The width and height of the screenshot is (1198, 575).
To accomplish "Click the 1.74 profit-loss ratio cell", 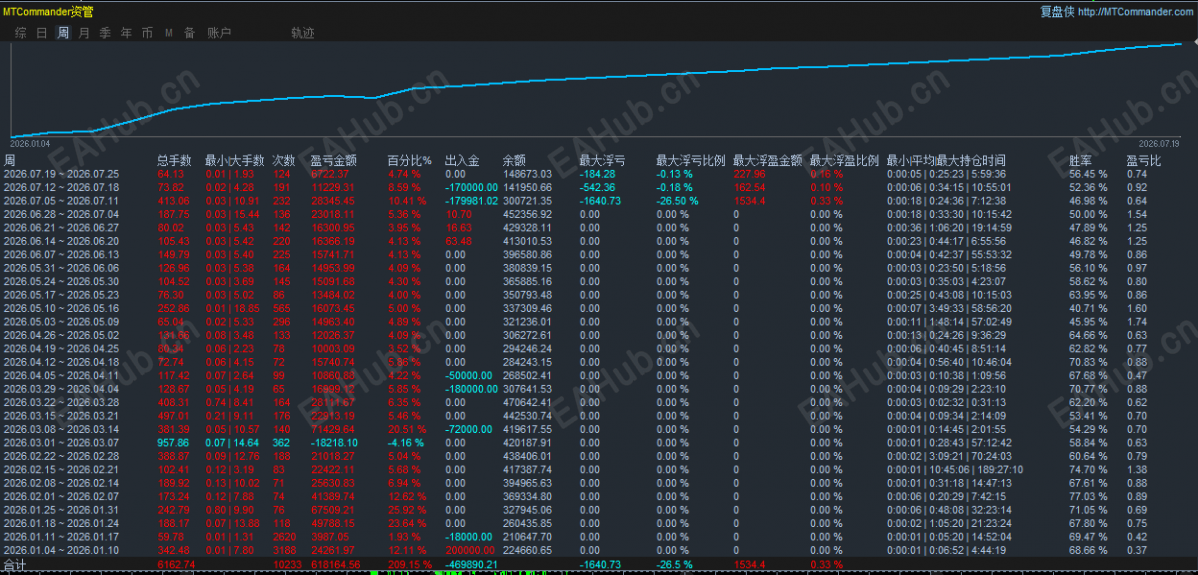I will [1136, 321].
